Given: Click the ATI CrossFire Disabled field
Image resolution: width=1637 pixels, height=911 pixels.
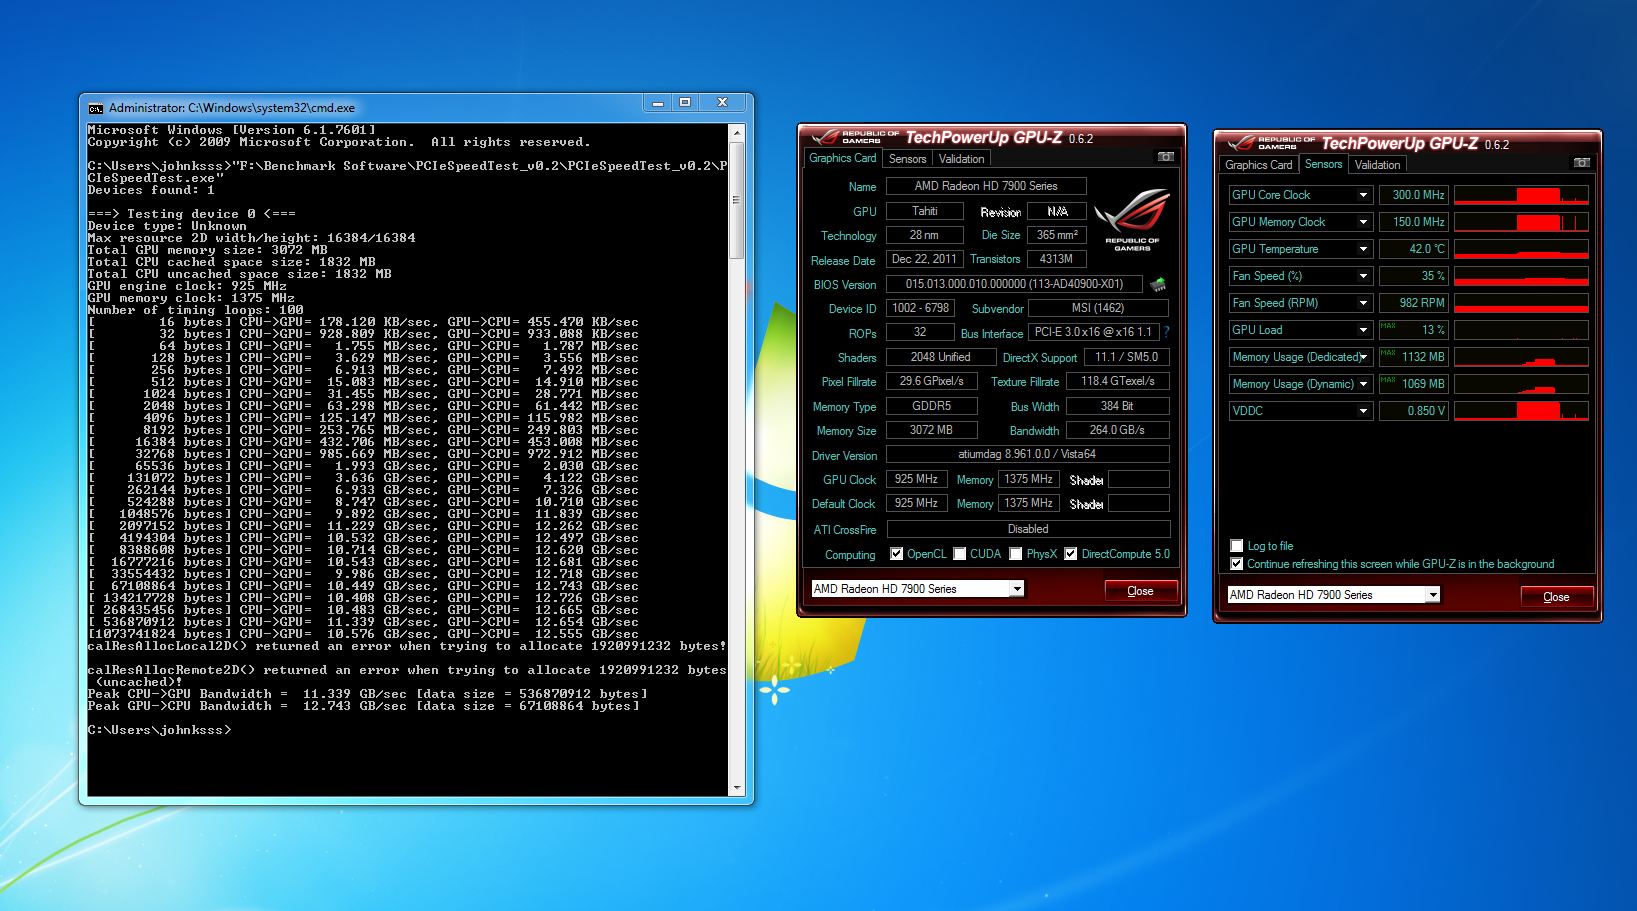Looking at the screenshot, I should click(1028, 529).
